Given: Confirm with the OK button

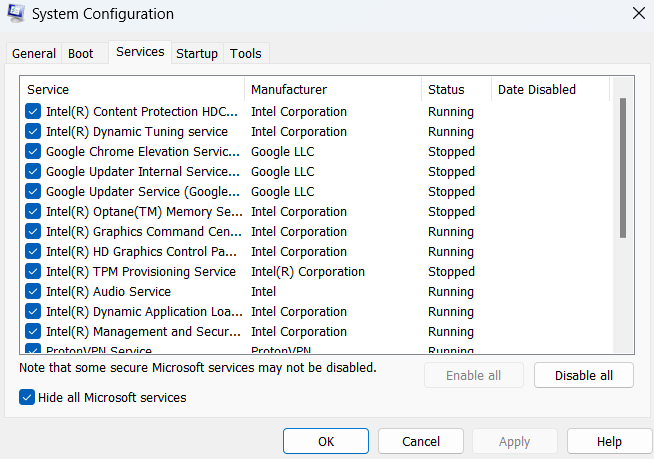Looking at the screenshot, I should click(326, 441).
